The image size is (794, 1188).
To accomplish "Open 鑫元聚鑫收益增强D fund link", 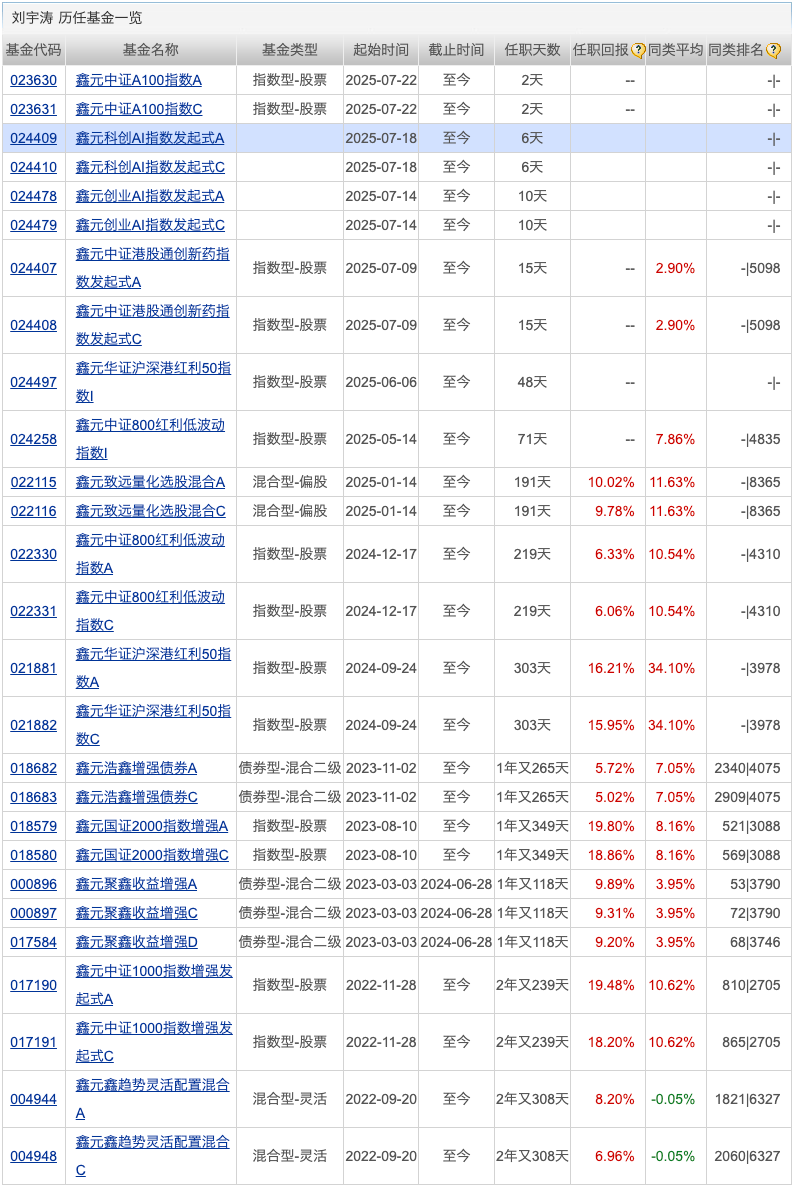I will (x=136, y=942).
